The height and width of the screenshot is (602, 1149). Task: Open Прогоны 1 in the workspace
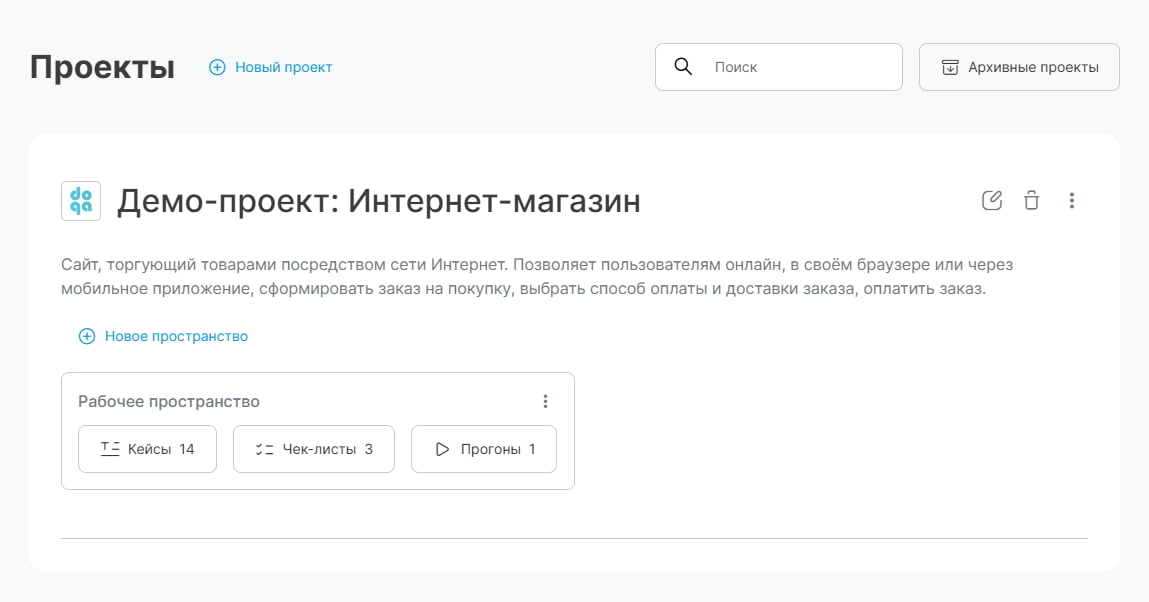[483, 448]
